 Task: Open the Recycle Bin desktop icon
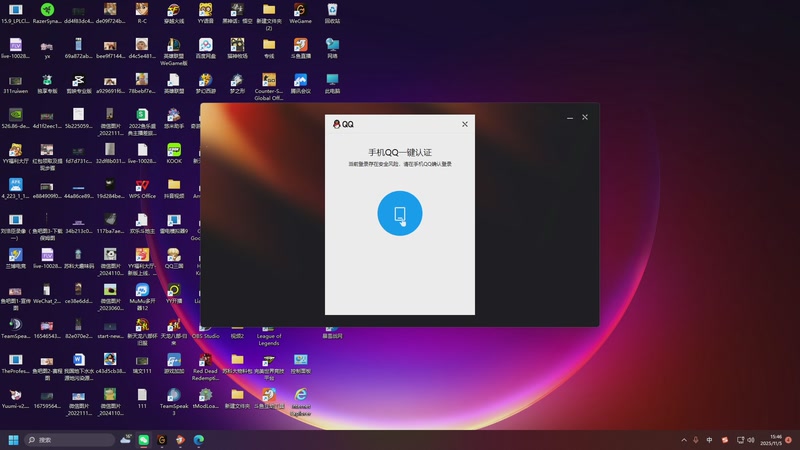point(332,13)
